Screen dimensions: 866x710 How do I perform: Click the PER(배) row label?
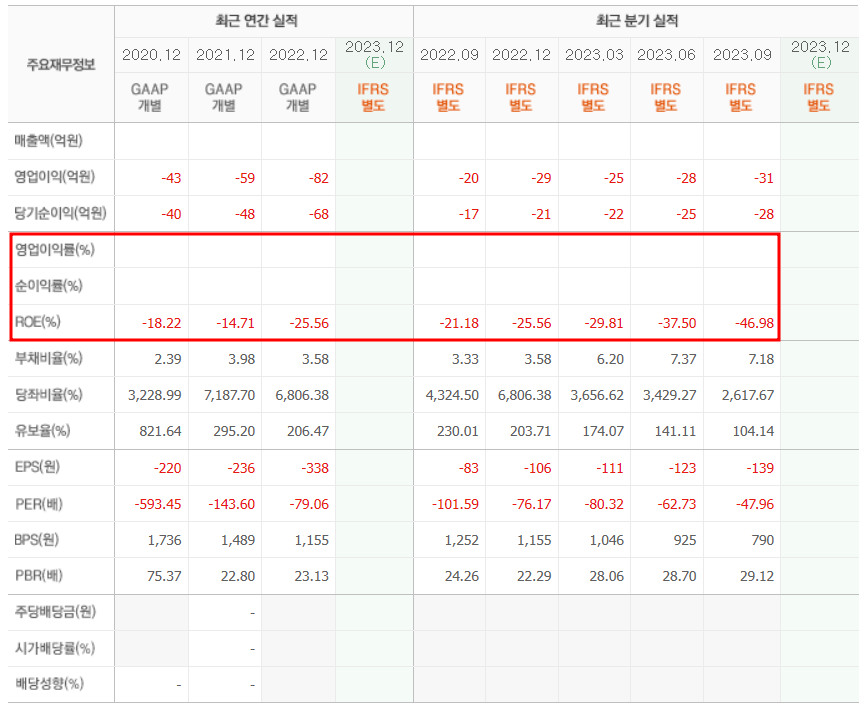[x=39, y=504]
